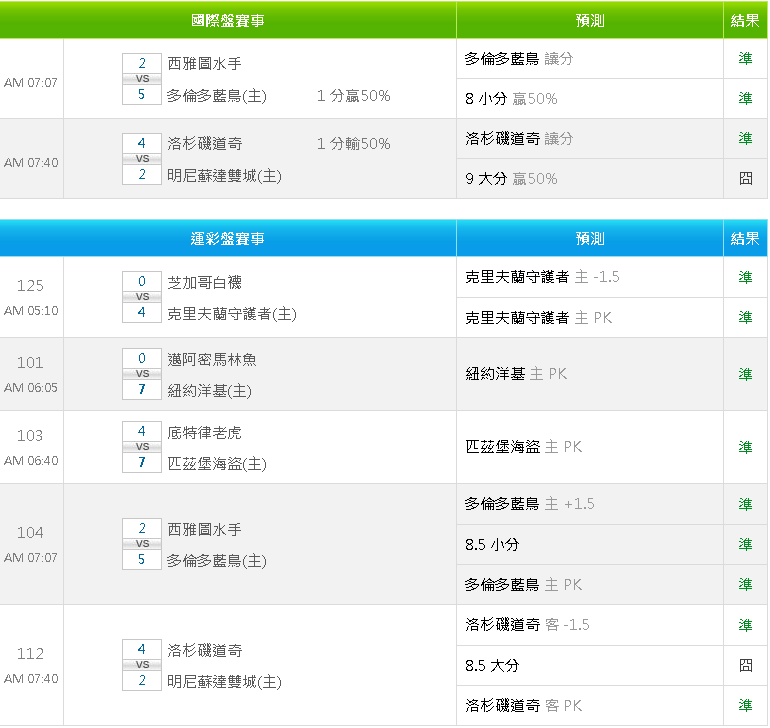
Task: Click 準 result for 多倫多藍鳥 讓分
Action: tap(745, 58)
